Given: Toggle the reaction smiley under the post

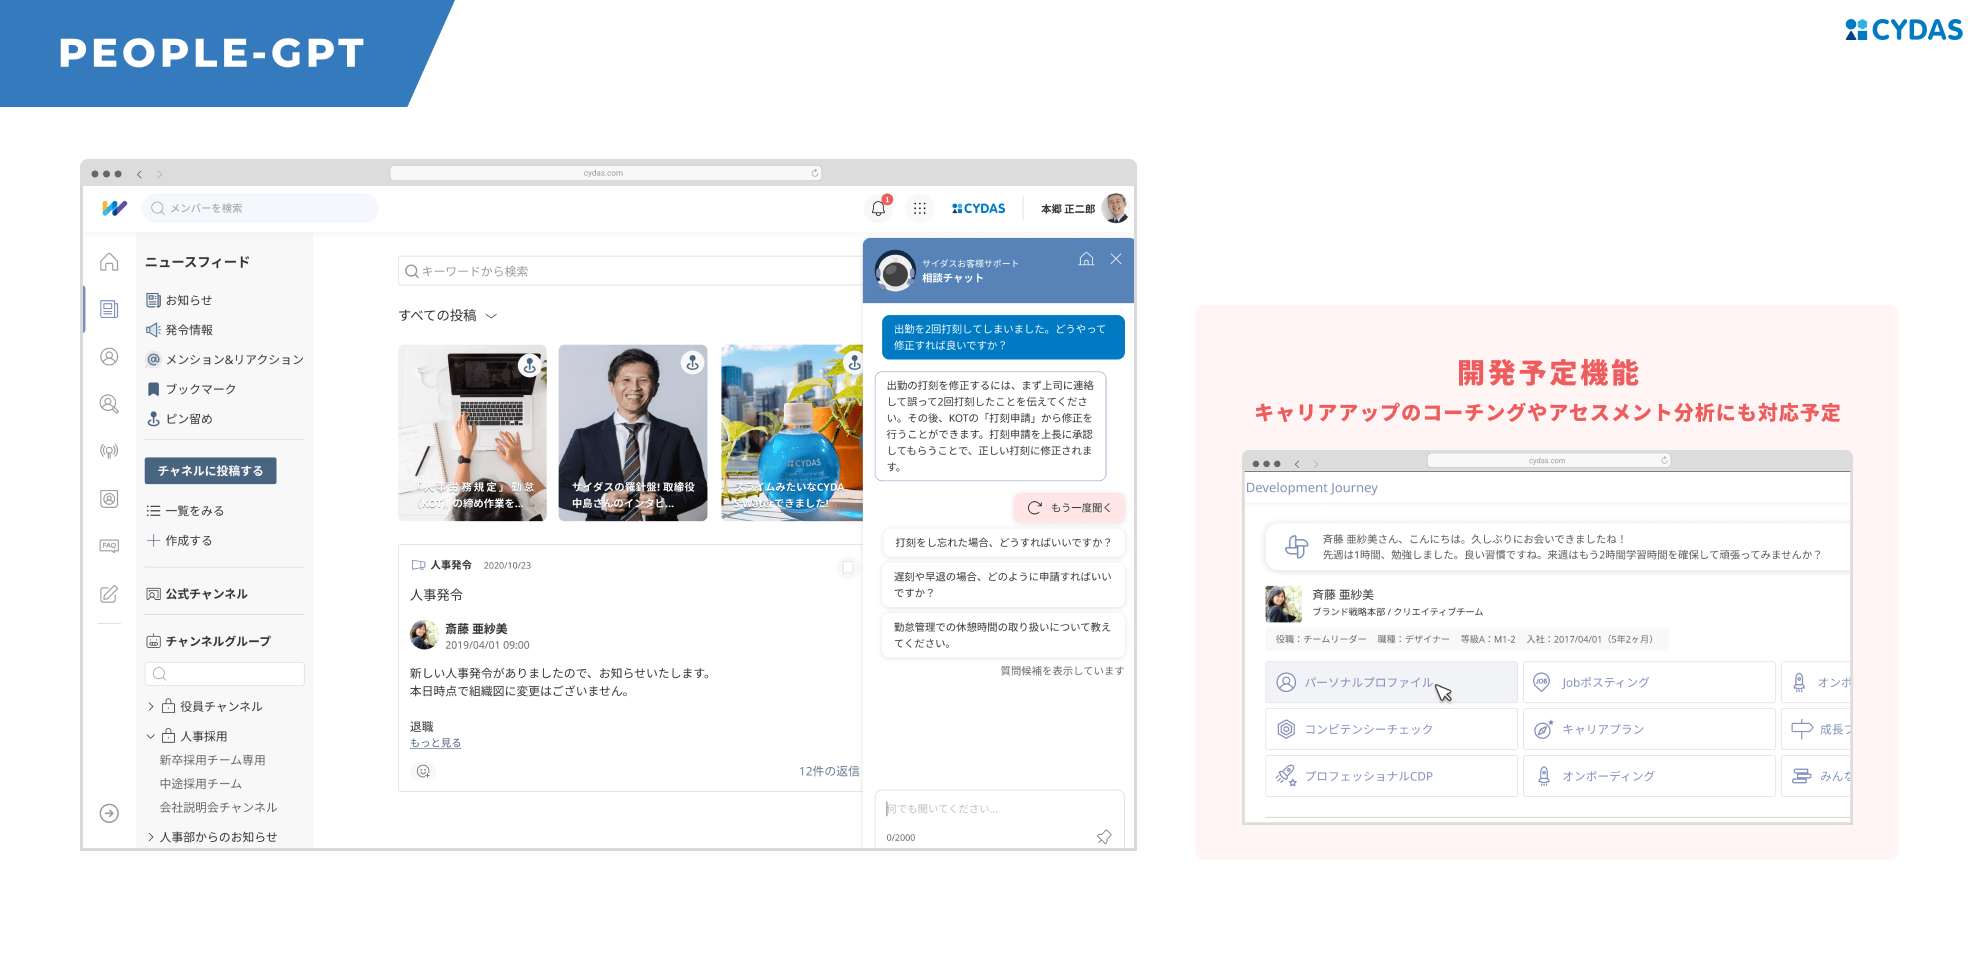Looking at the screenshot, I should tap(423, 771).
